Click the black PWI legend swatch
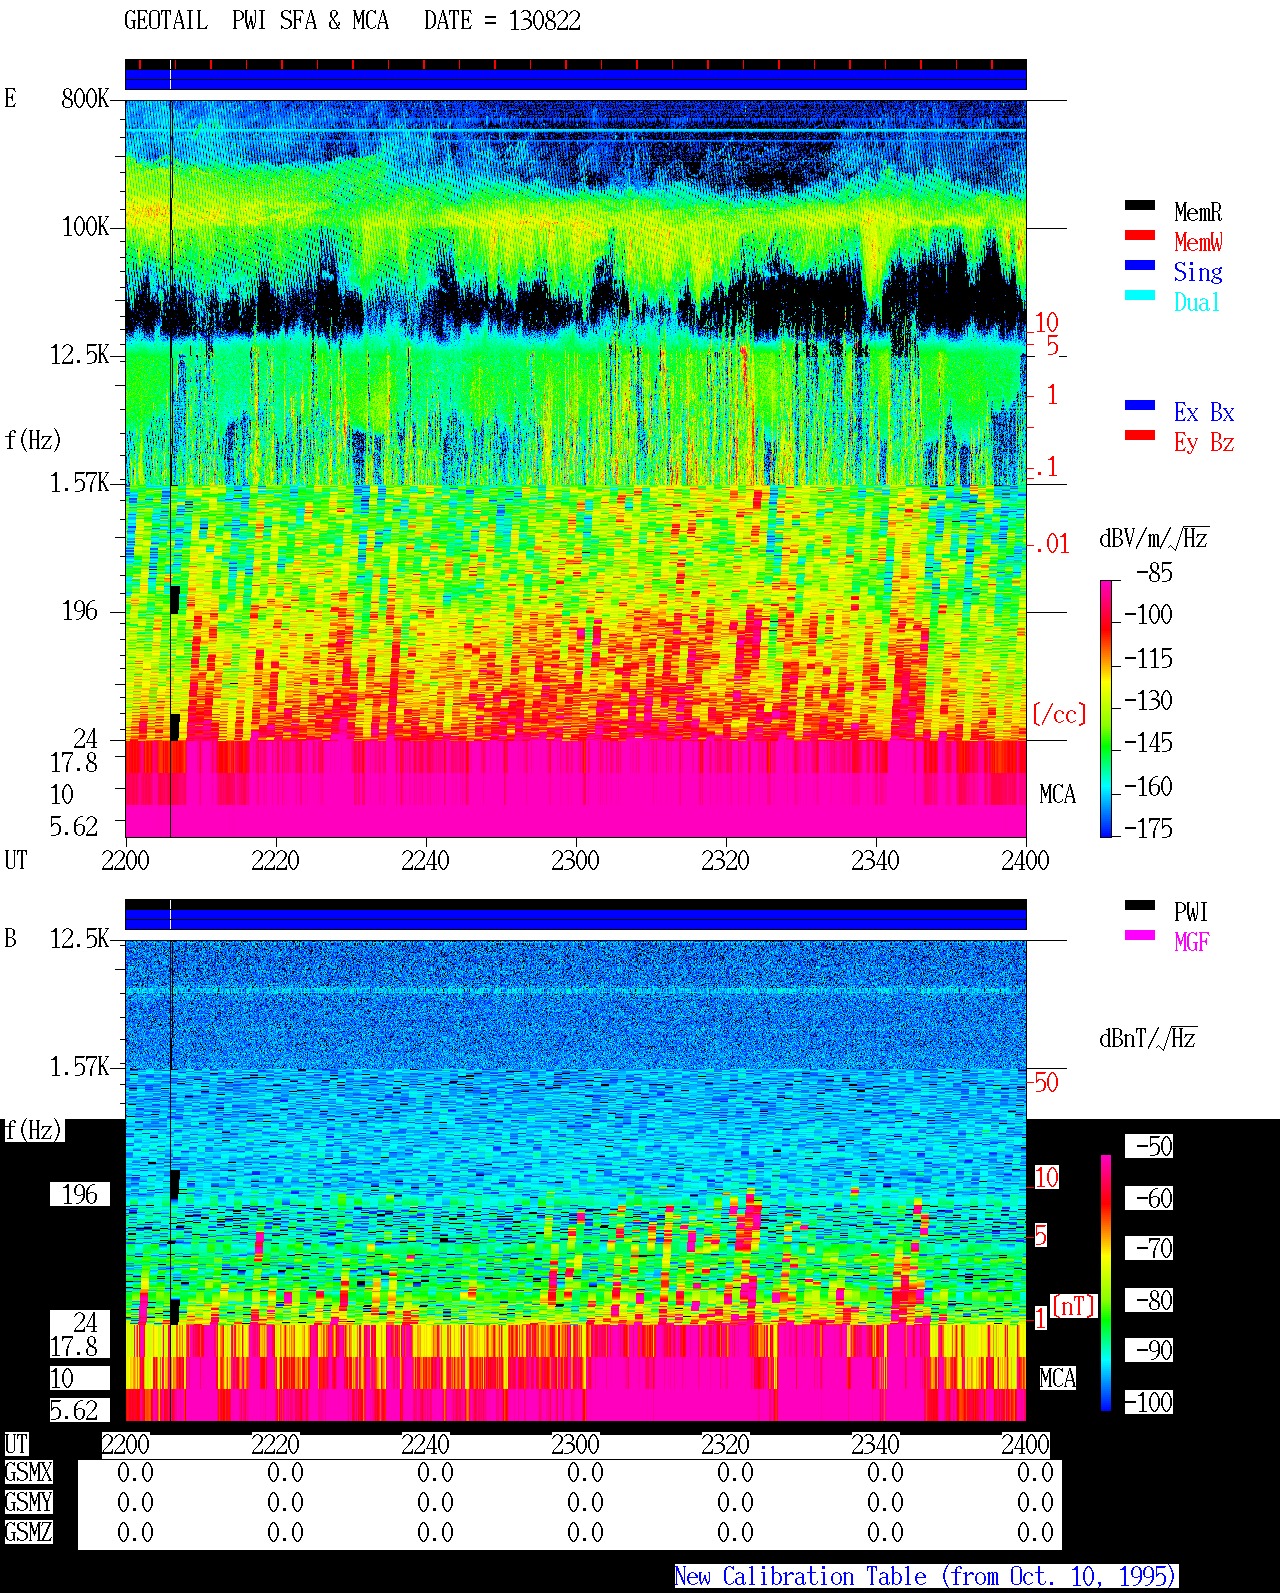The height and width of the screenshot is (1593, 1280). tap(1140, 906)
